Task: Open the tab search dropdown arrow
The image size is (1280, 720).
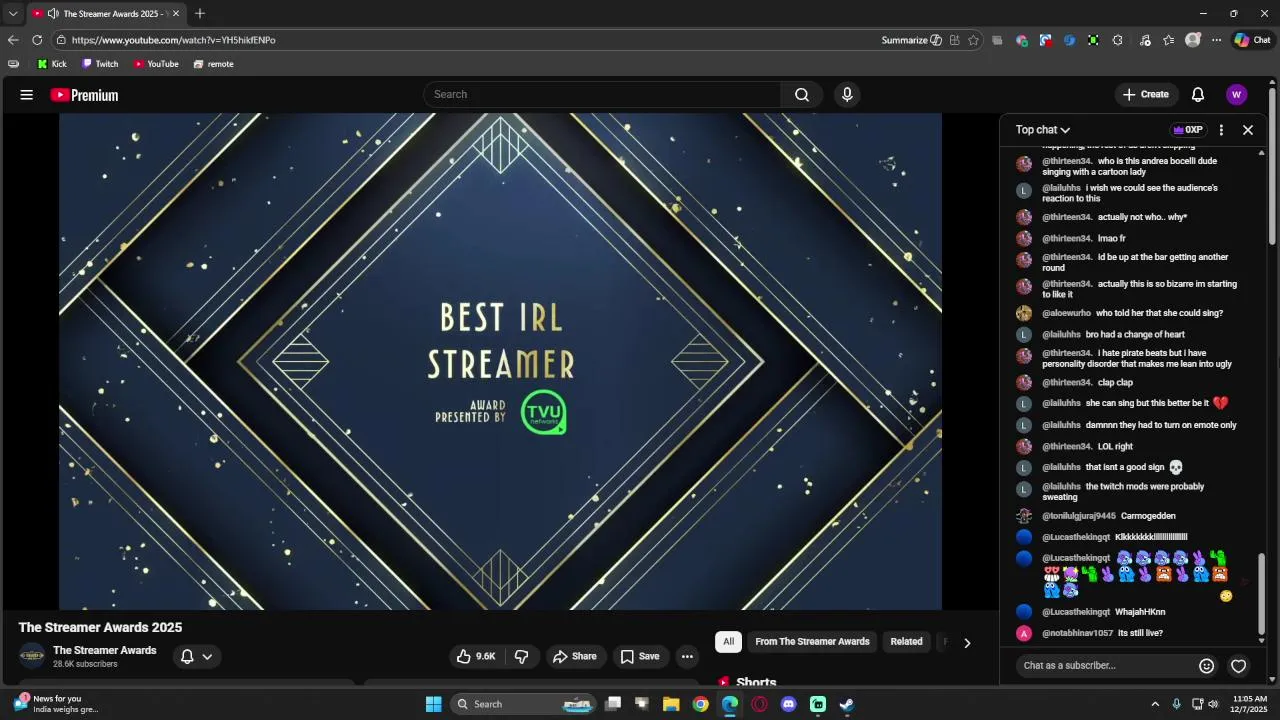Action: point(13,14)
